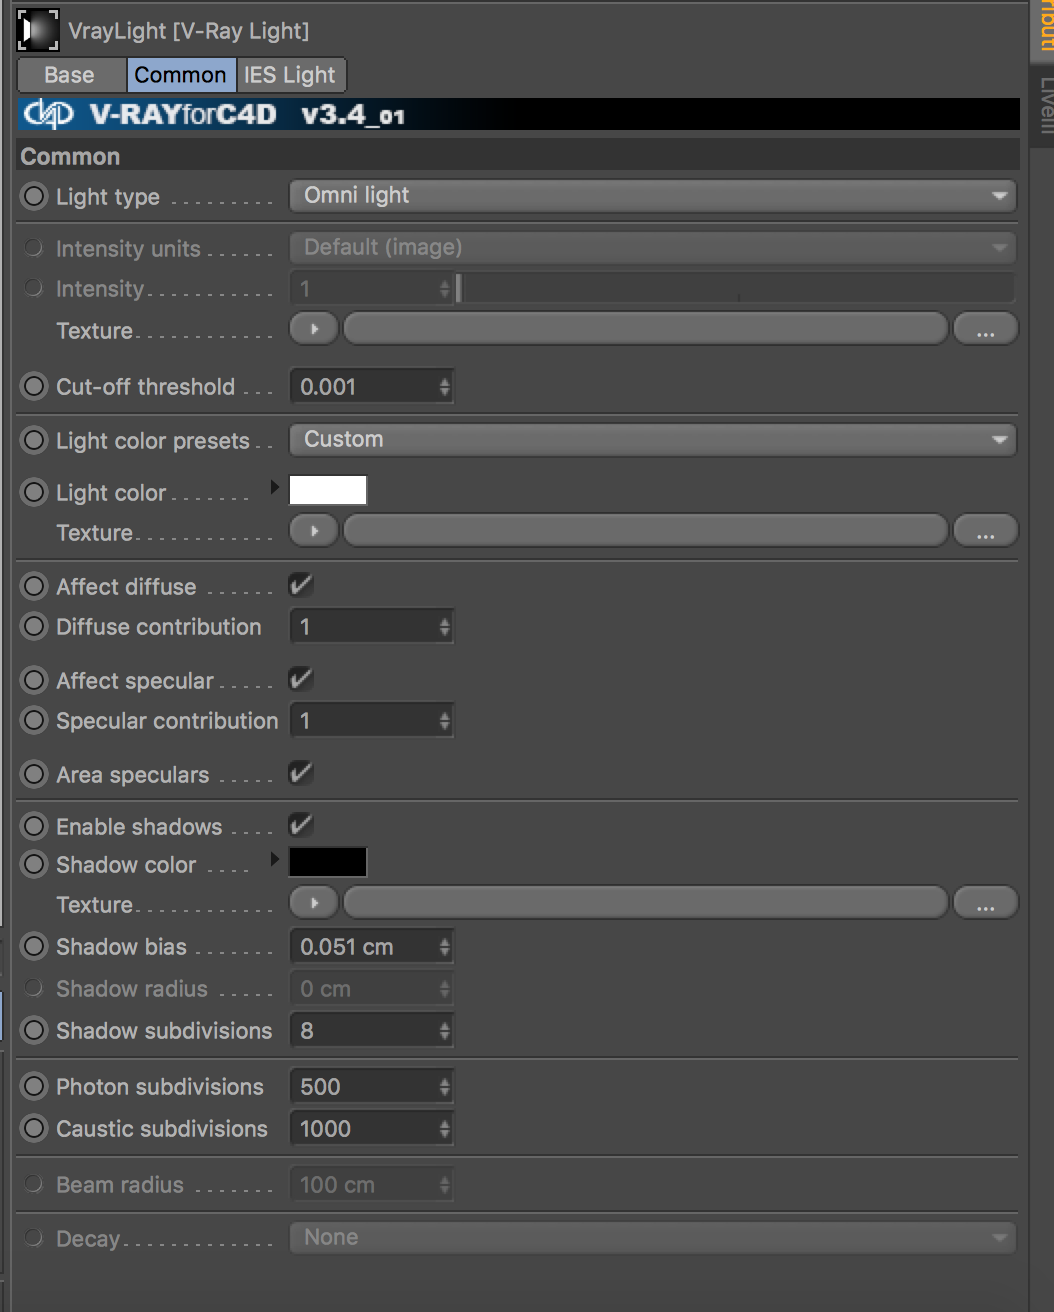Click the Light color texture link bar
The image size is (1054, 1312).
pos(646,531)
